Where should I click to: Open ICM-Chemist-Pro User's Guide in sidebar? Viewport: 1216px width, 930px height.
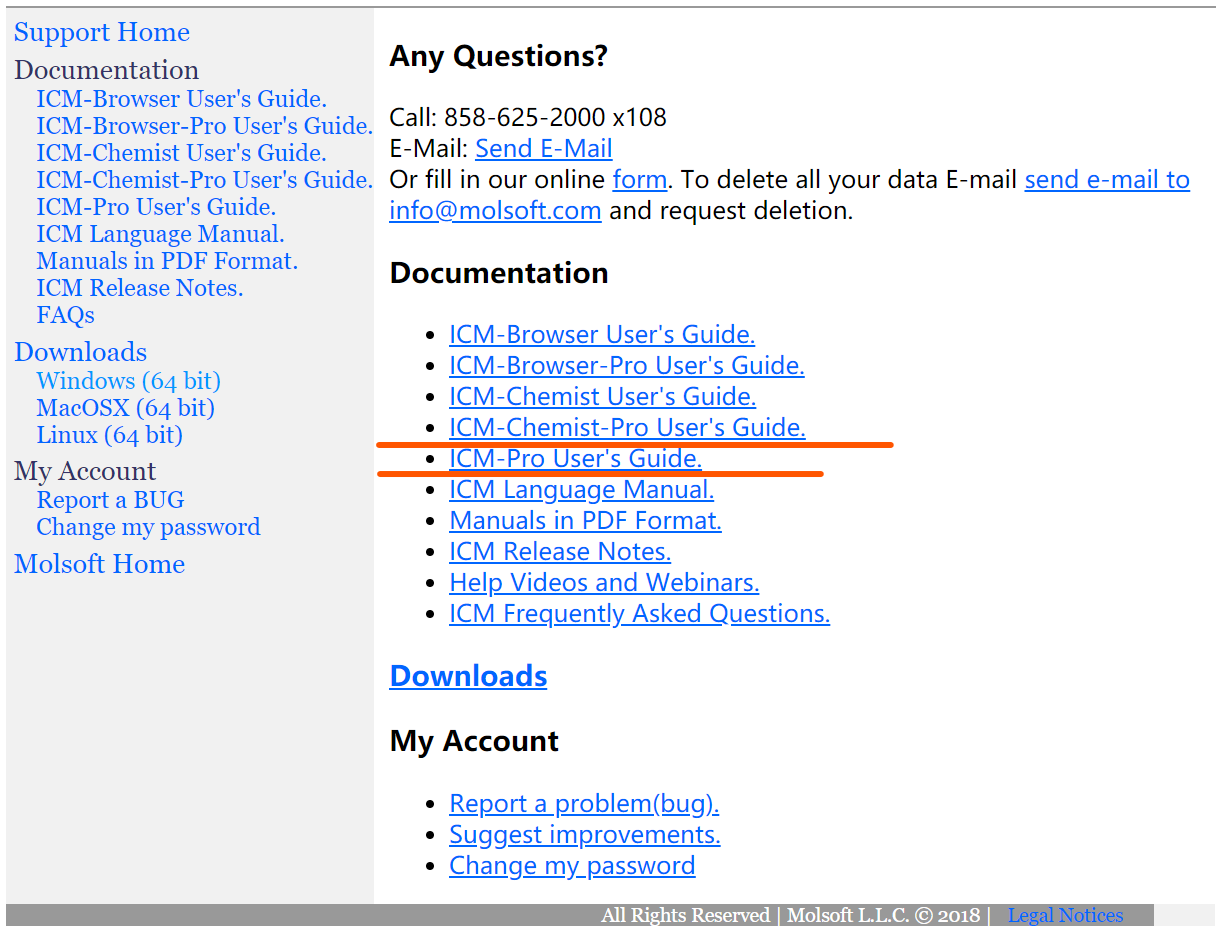click(205, 180)
